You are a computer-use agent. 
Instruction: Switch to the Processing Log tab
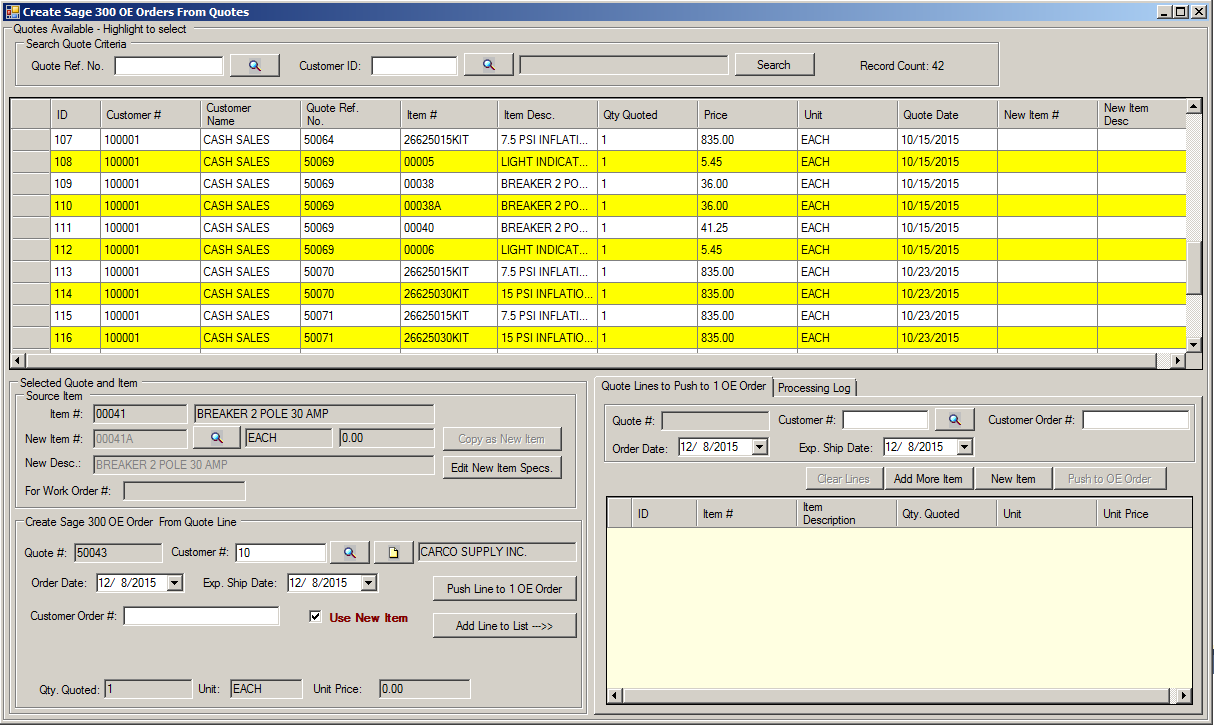click(x=814, y=388)
